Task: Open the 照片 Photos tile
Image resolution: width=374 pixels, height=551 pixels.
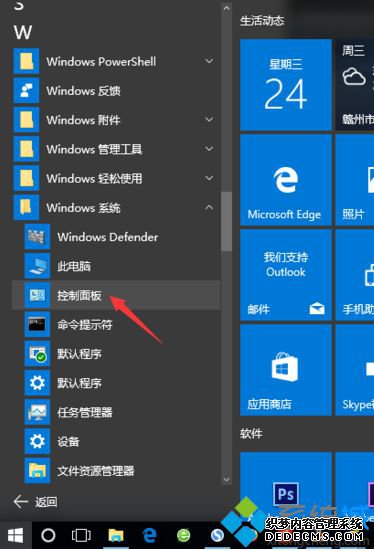Action: click(x=355, y=180)
